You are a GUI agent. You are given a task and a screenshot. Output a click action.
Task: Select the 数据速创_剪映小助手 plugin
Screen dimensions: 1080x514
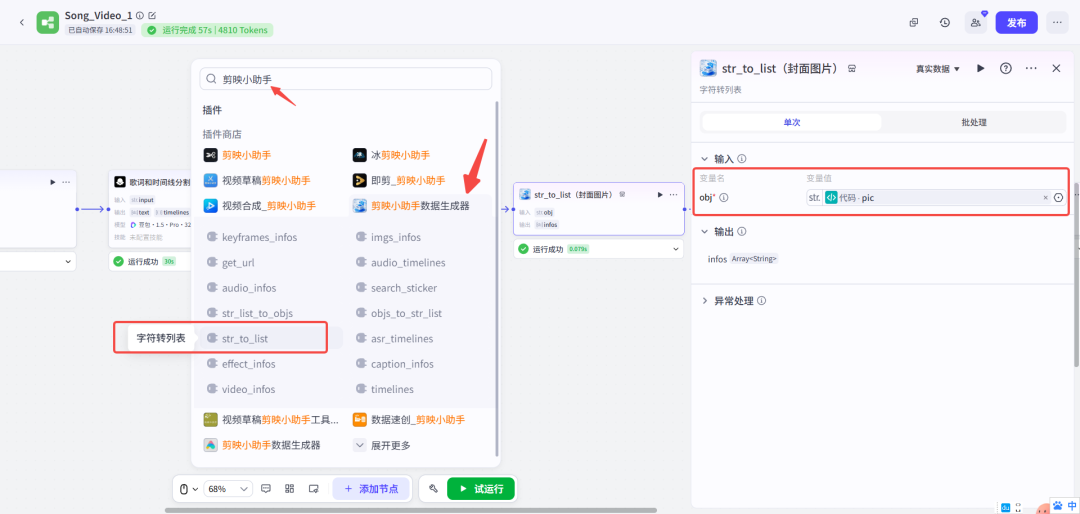408,420
